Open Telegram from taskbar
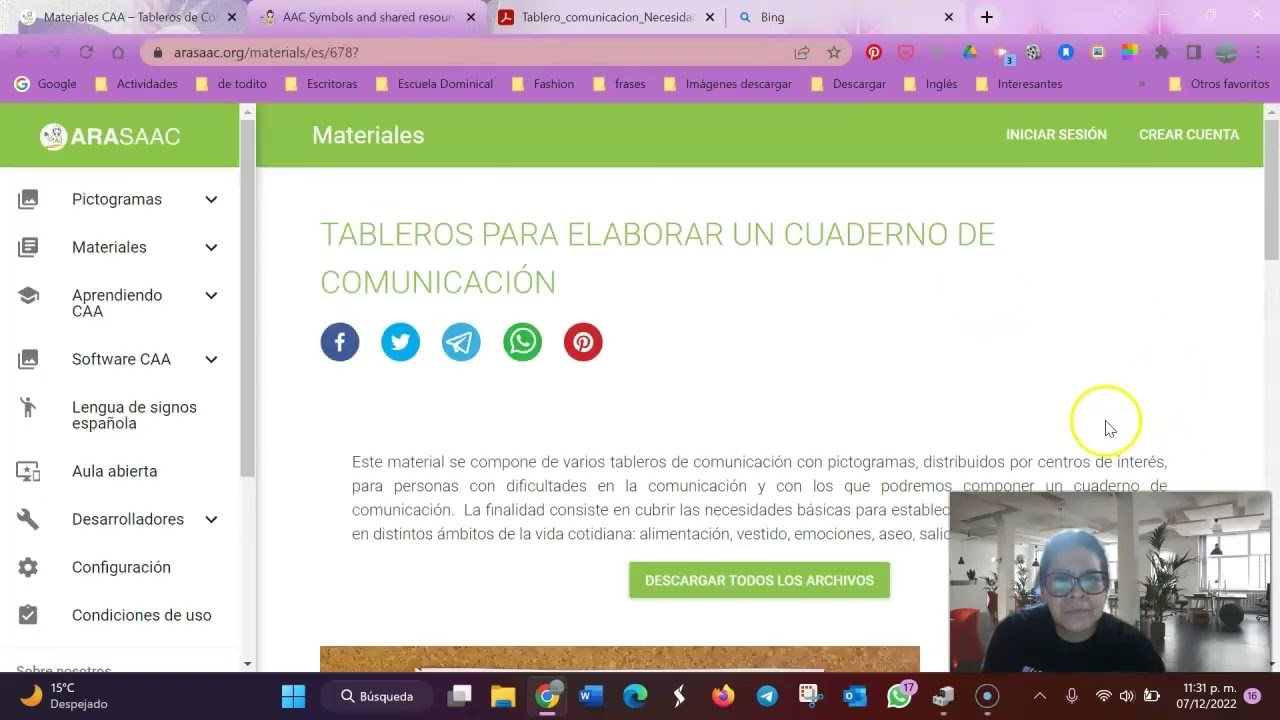The height and width of the screenshot is (720, 1280). click(767, 696)
